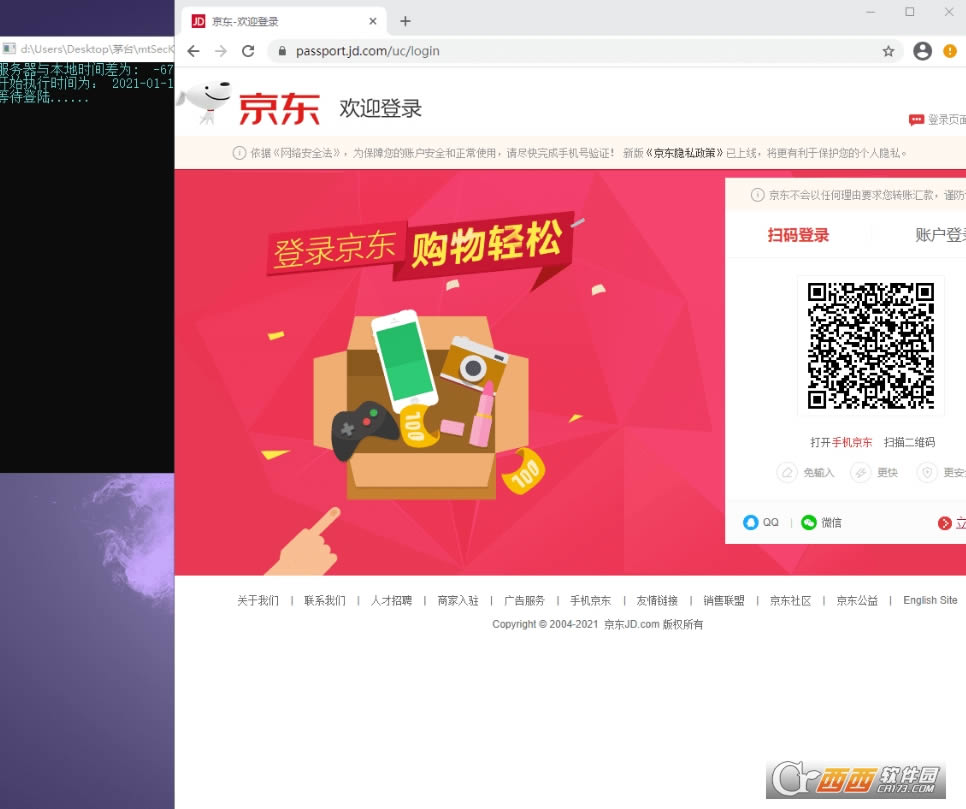Click the orange Chrome update alert icon
Image resolution: width=966 pixels, height=809 pixels.
tap(950, 51)
